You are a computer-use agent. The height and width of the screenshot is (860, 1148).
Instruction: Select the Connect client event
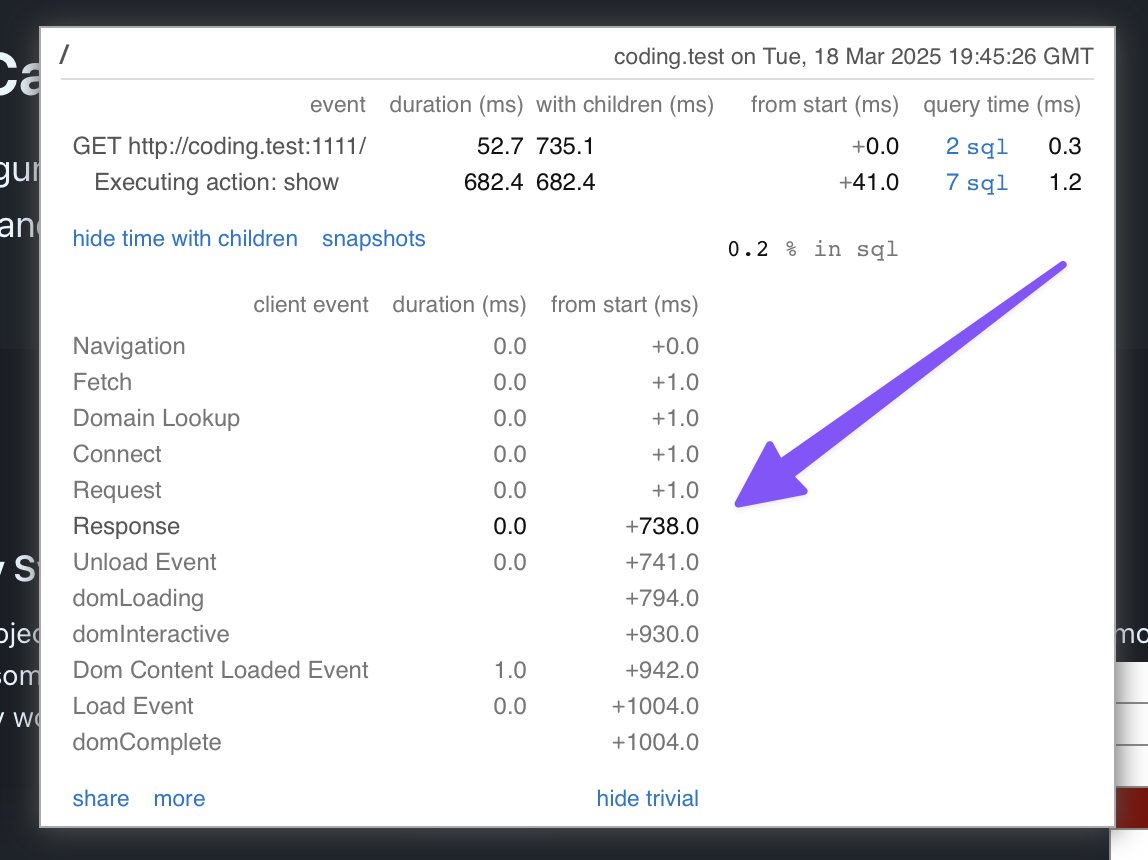386,454
